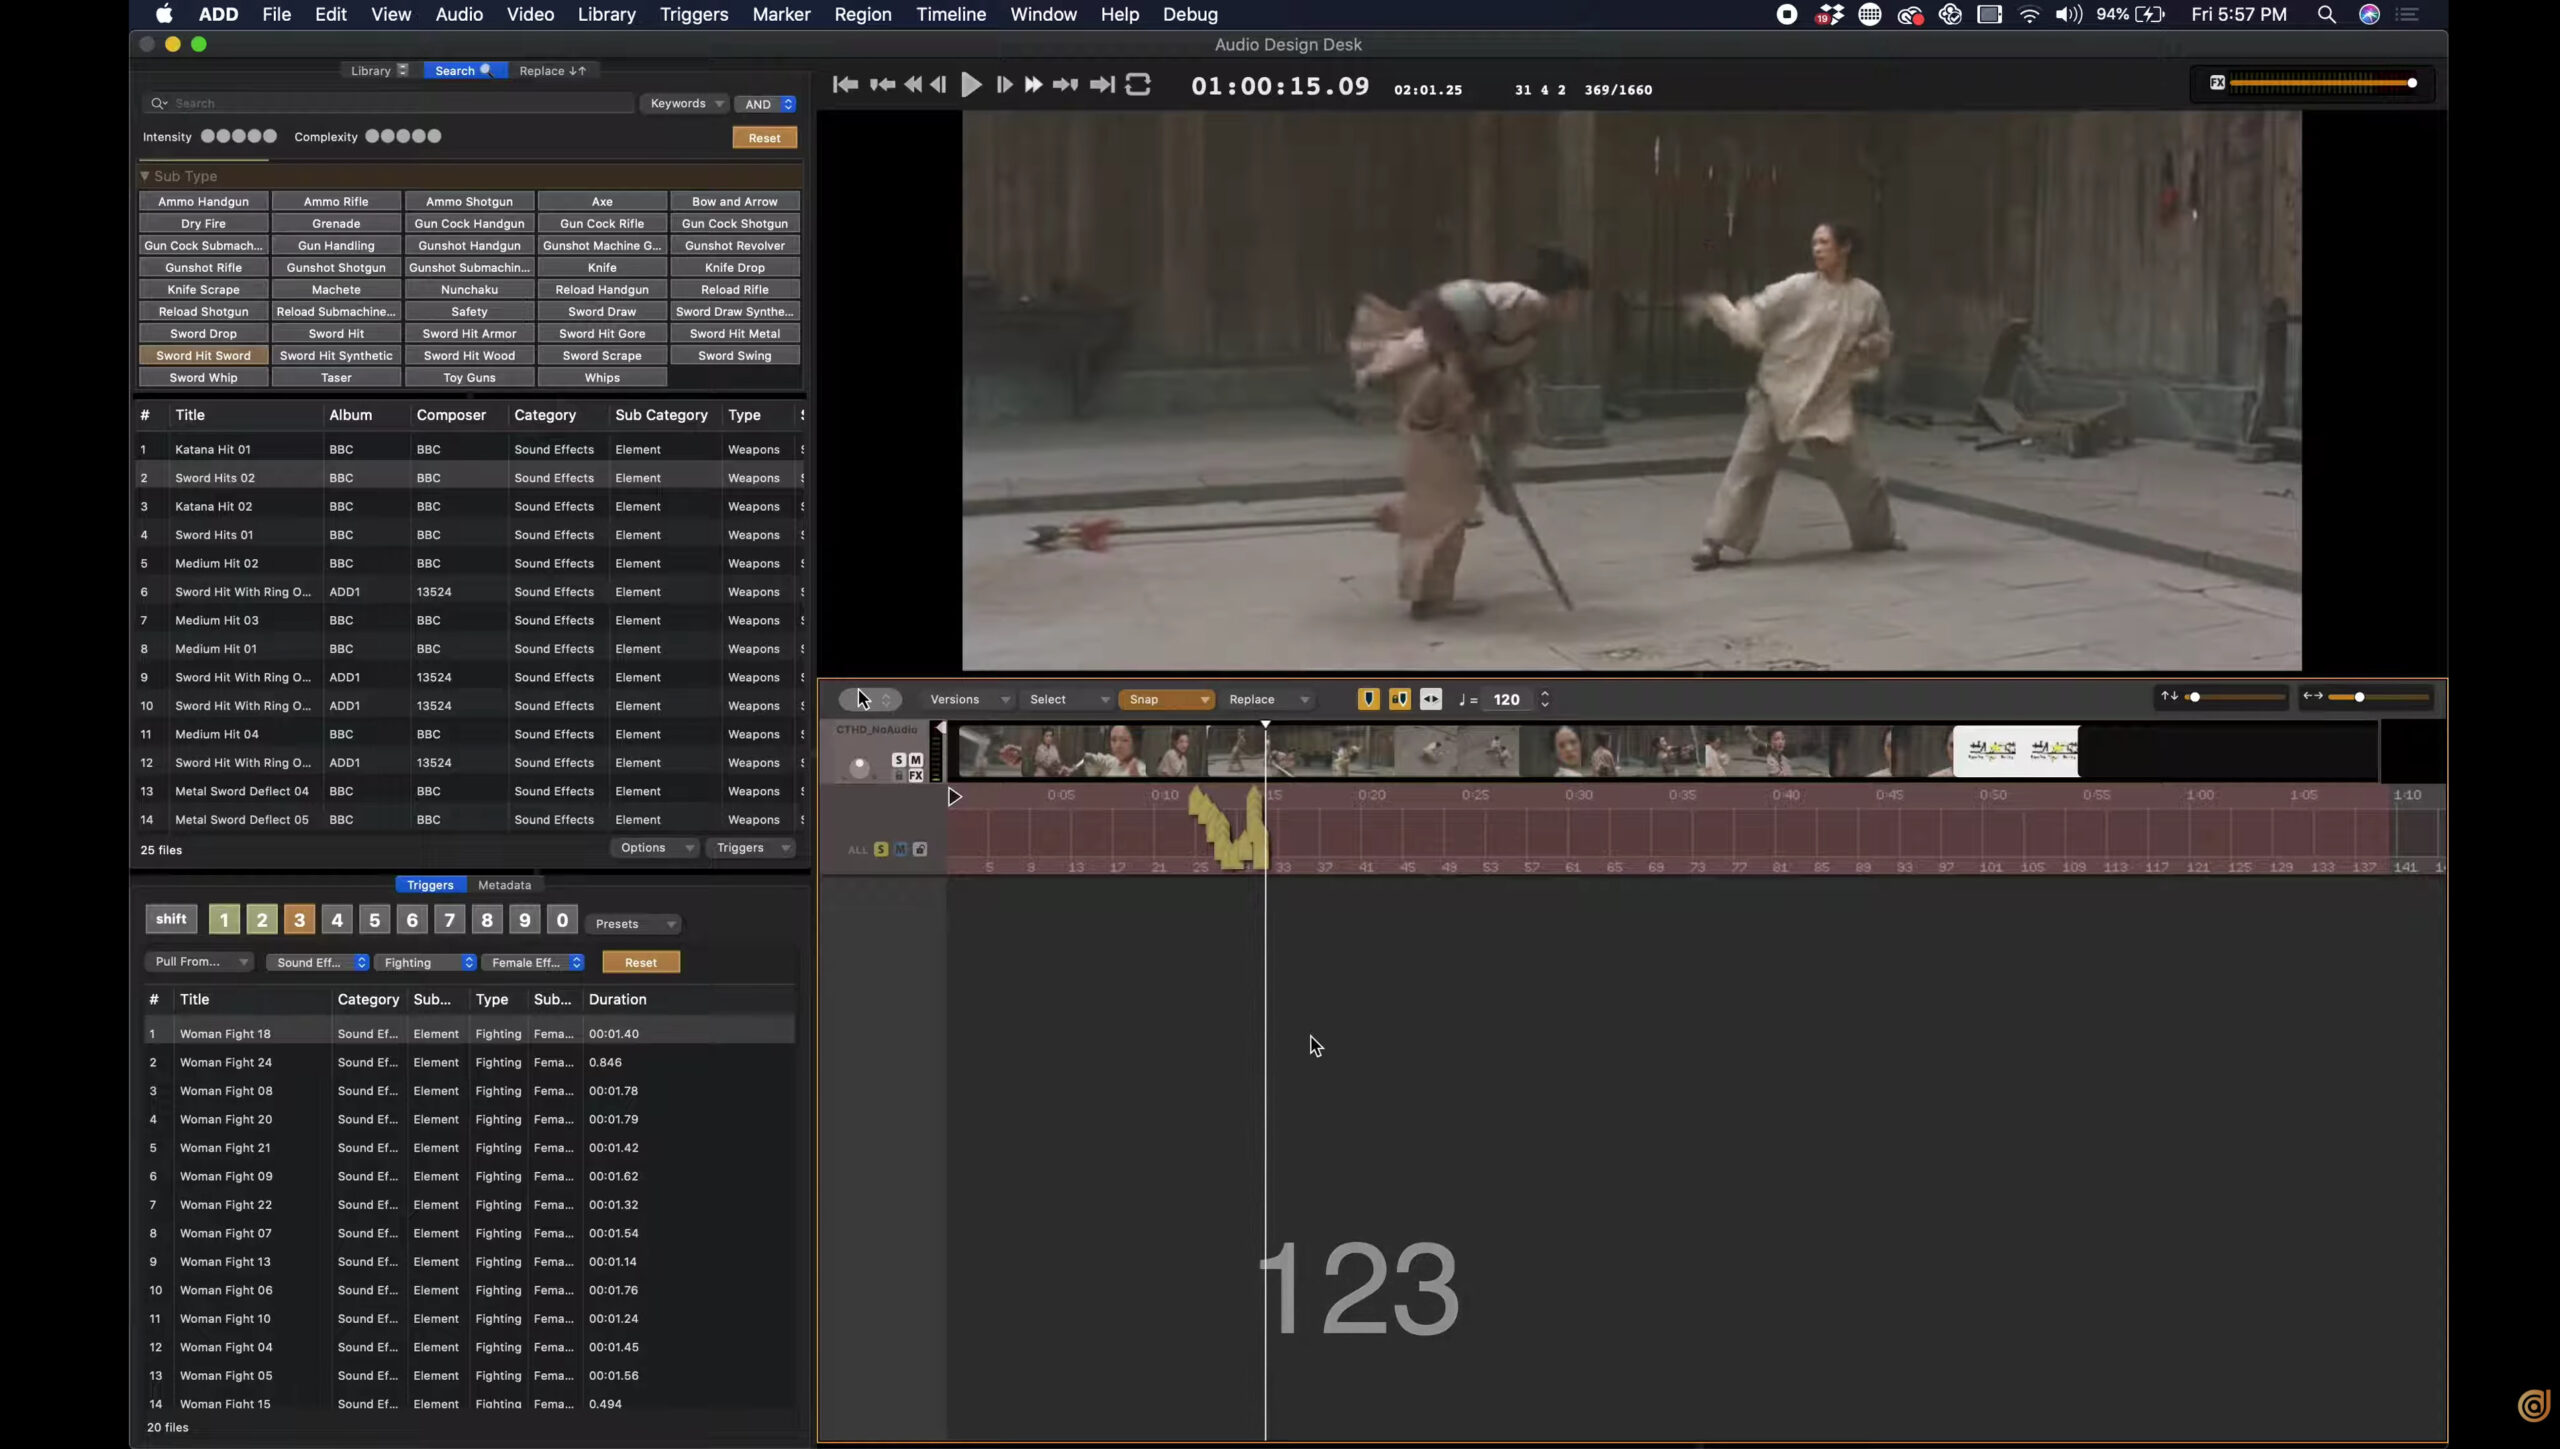Viewport: 2560px width, 1449px height.
Task: Go to start of timeline
Action: tap(845, 85)
